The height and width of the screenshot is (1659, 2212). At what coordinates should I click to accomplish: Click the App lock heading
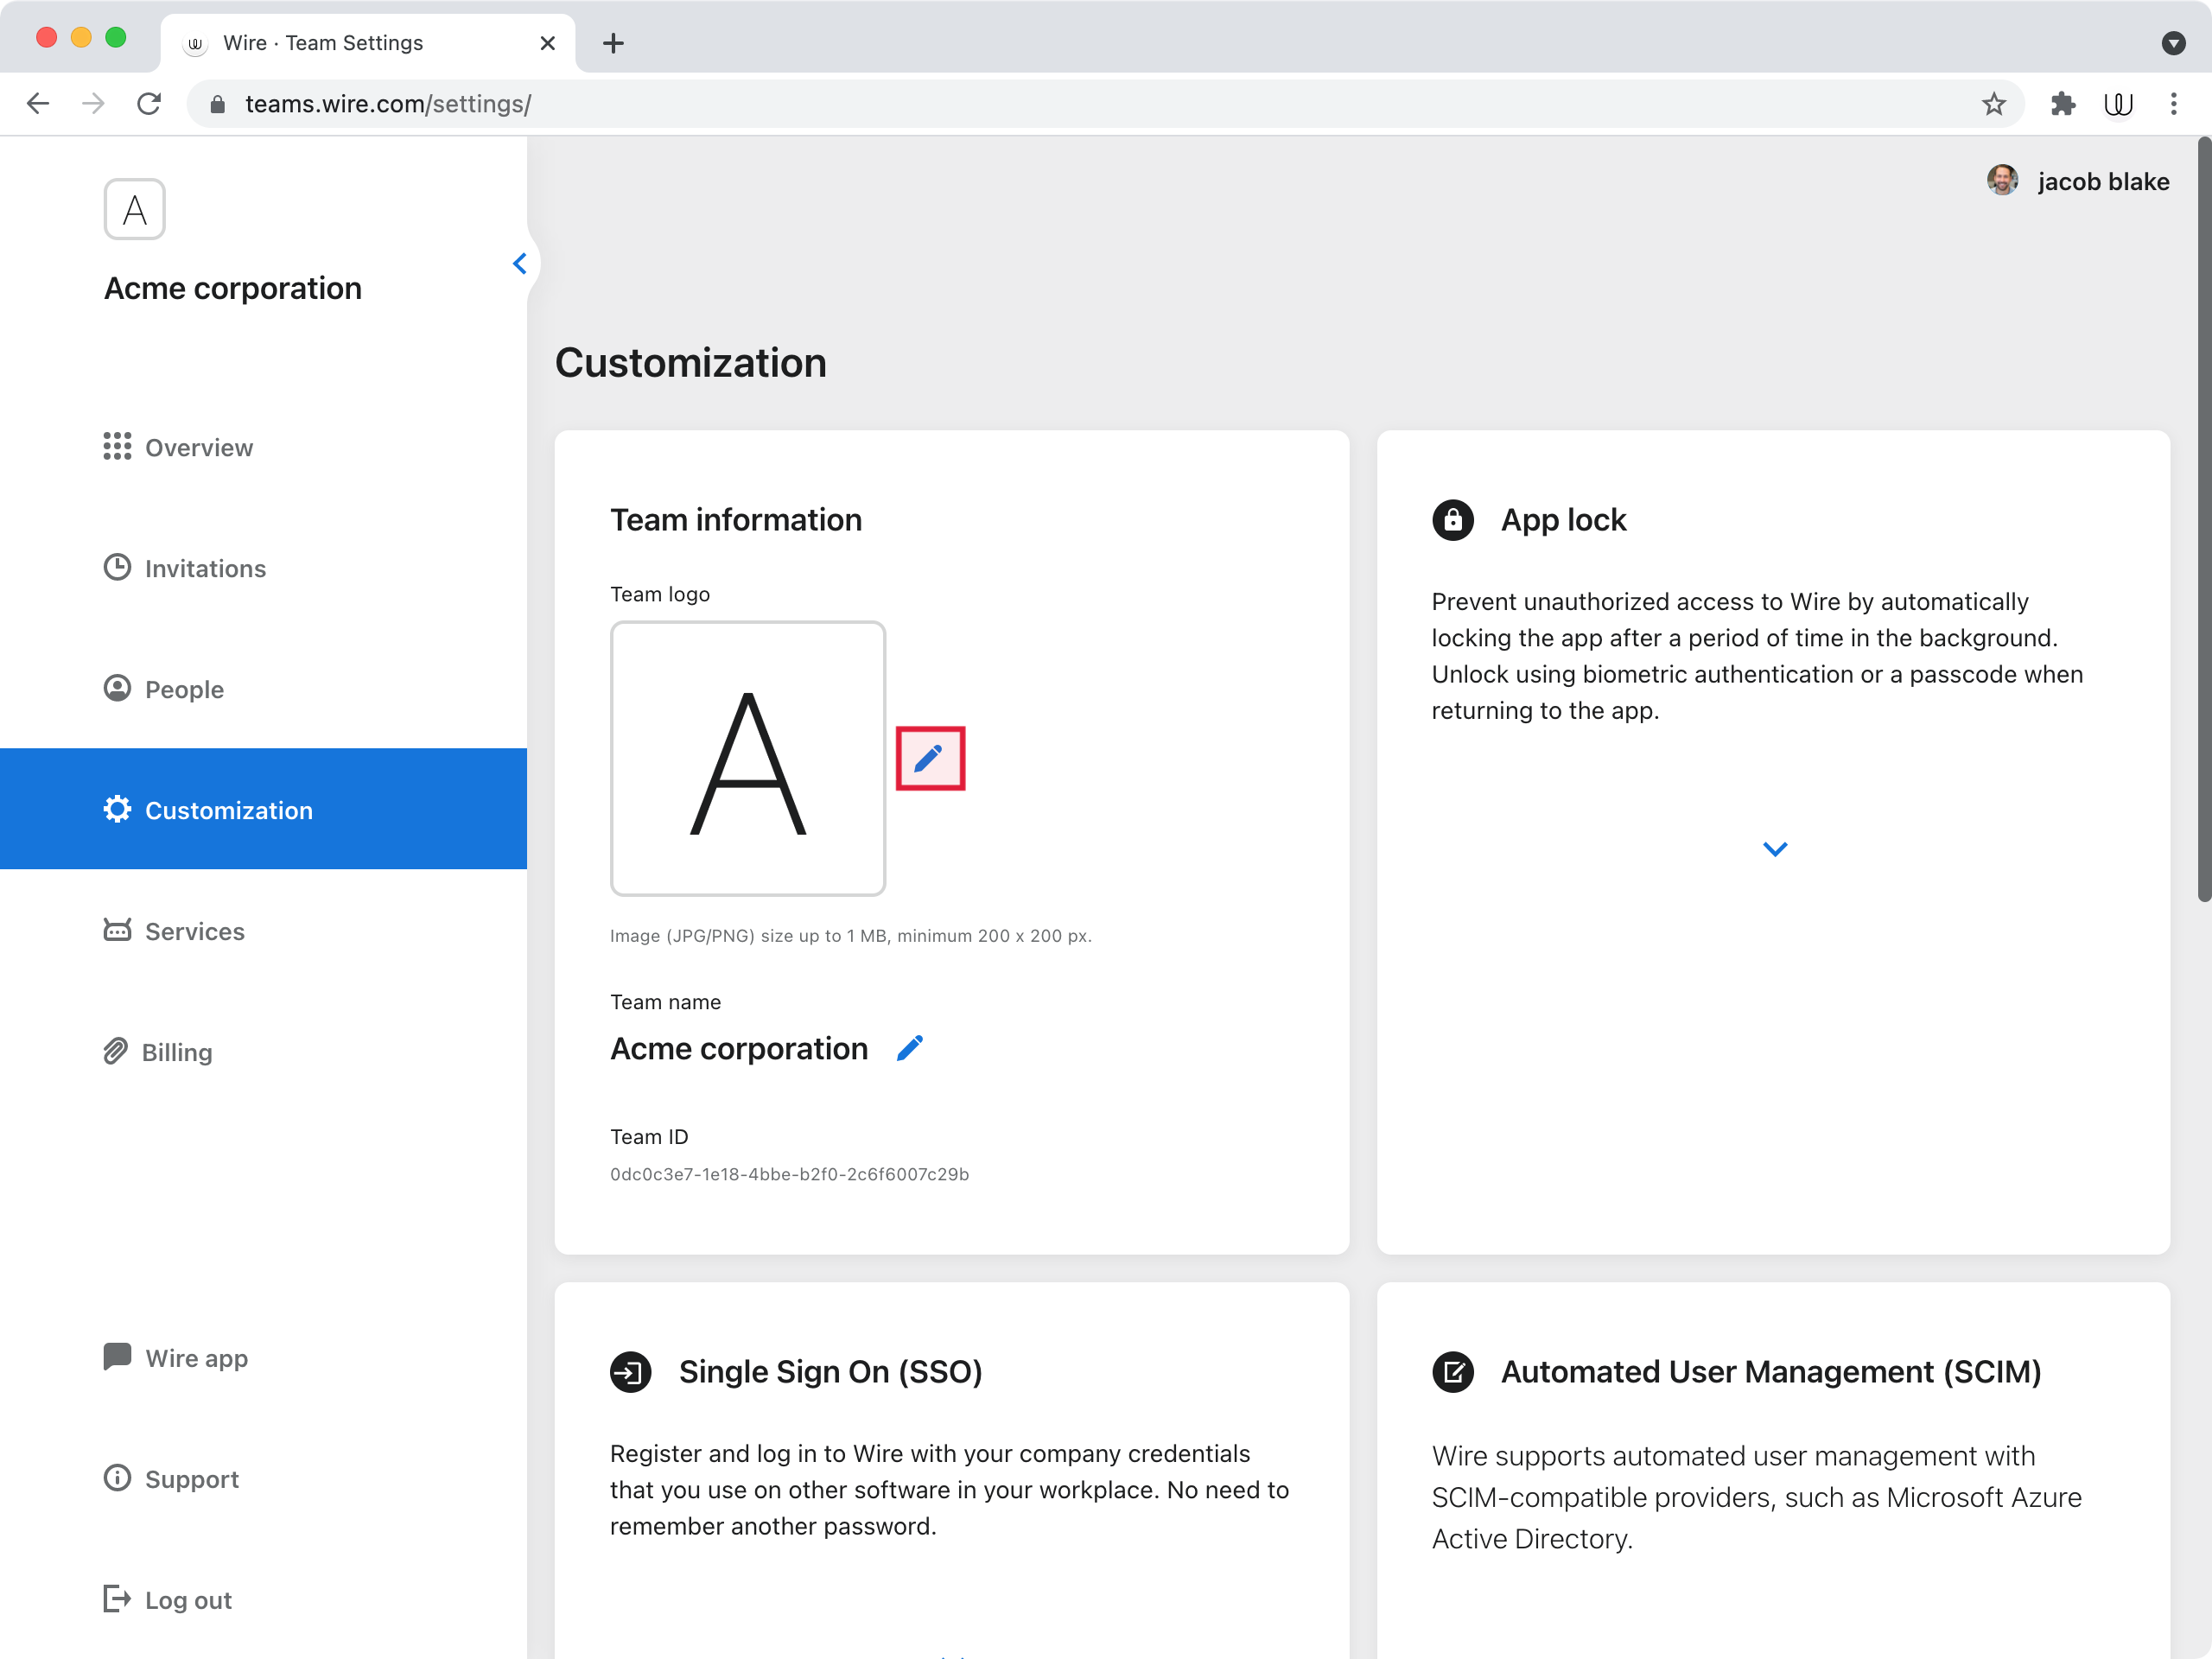tap(1563, 520)
